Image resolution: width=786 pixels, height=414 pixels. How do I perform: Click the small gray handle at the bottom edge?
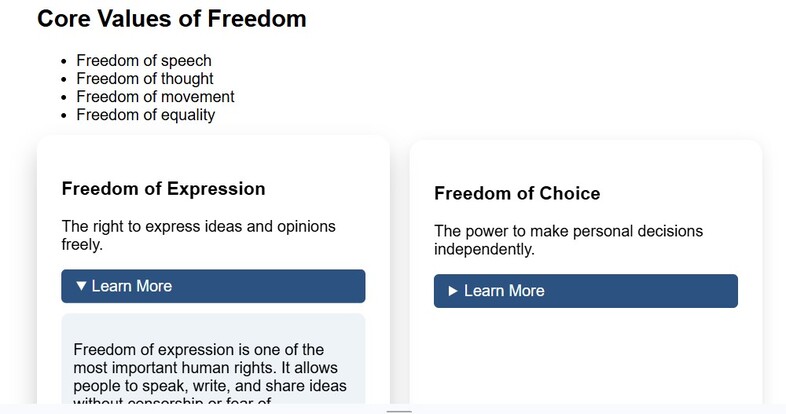point(399,410)
